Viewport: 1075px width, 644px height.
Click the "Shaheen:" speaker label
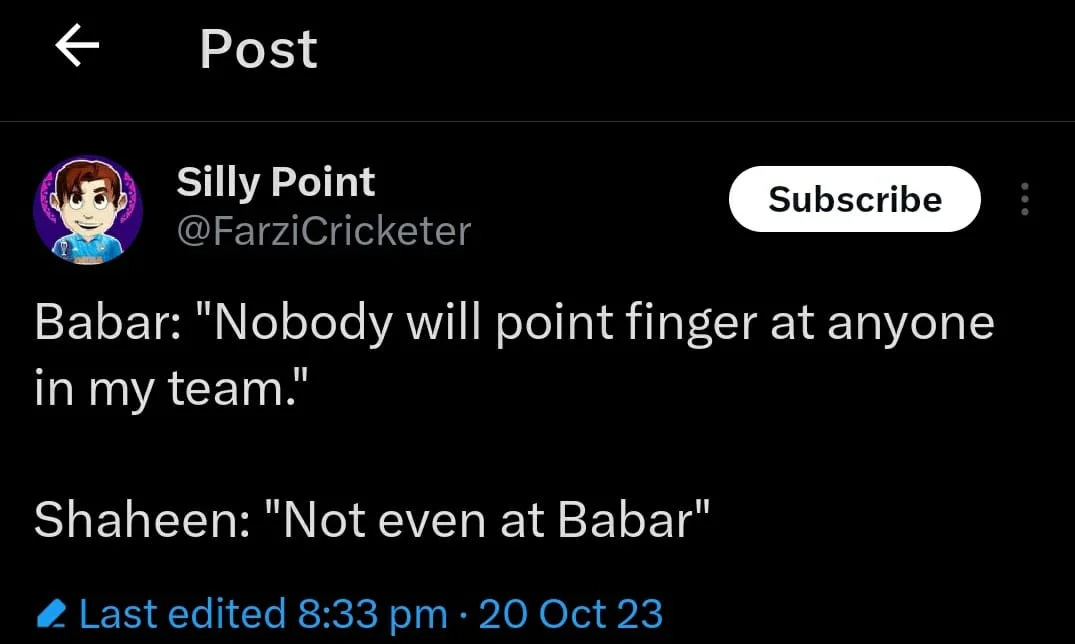pyautogui.click(x=141, y=518)
